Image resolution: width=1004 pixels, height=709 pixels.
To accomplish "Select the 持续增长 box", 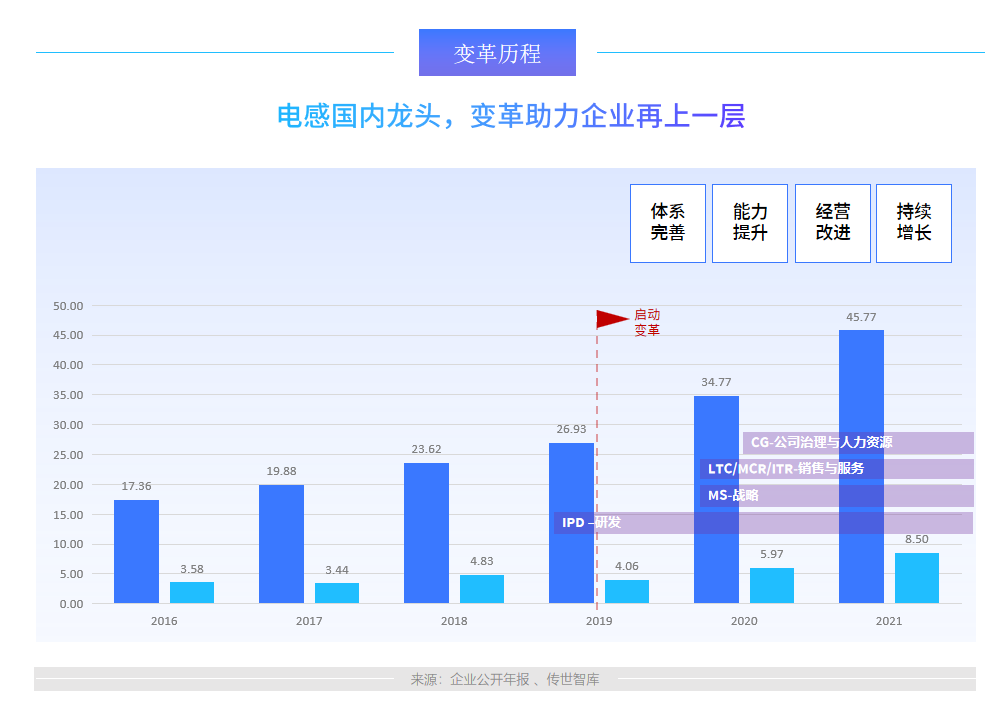I will click(913, 223).
